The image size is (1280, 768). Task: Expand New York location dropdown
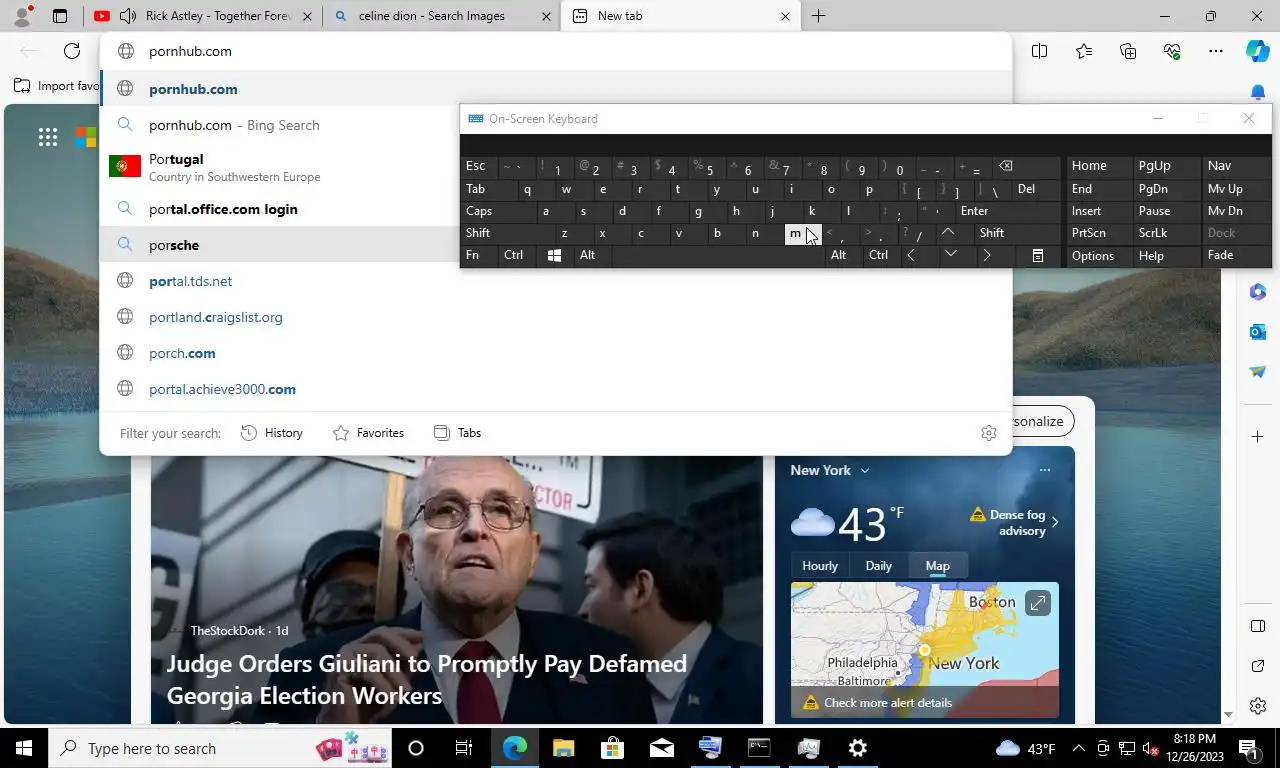pyautogui.click(x=865, y=471)
